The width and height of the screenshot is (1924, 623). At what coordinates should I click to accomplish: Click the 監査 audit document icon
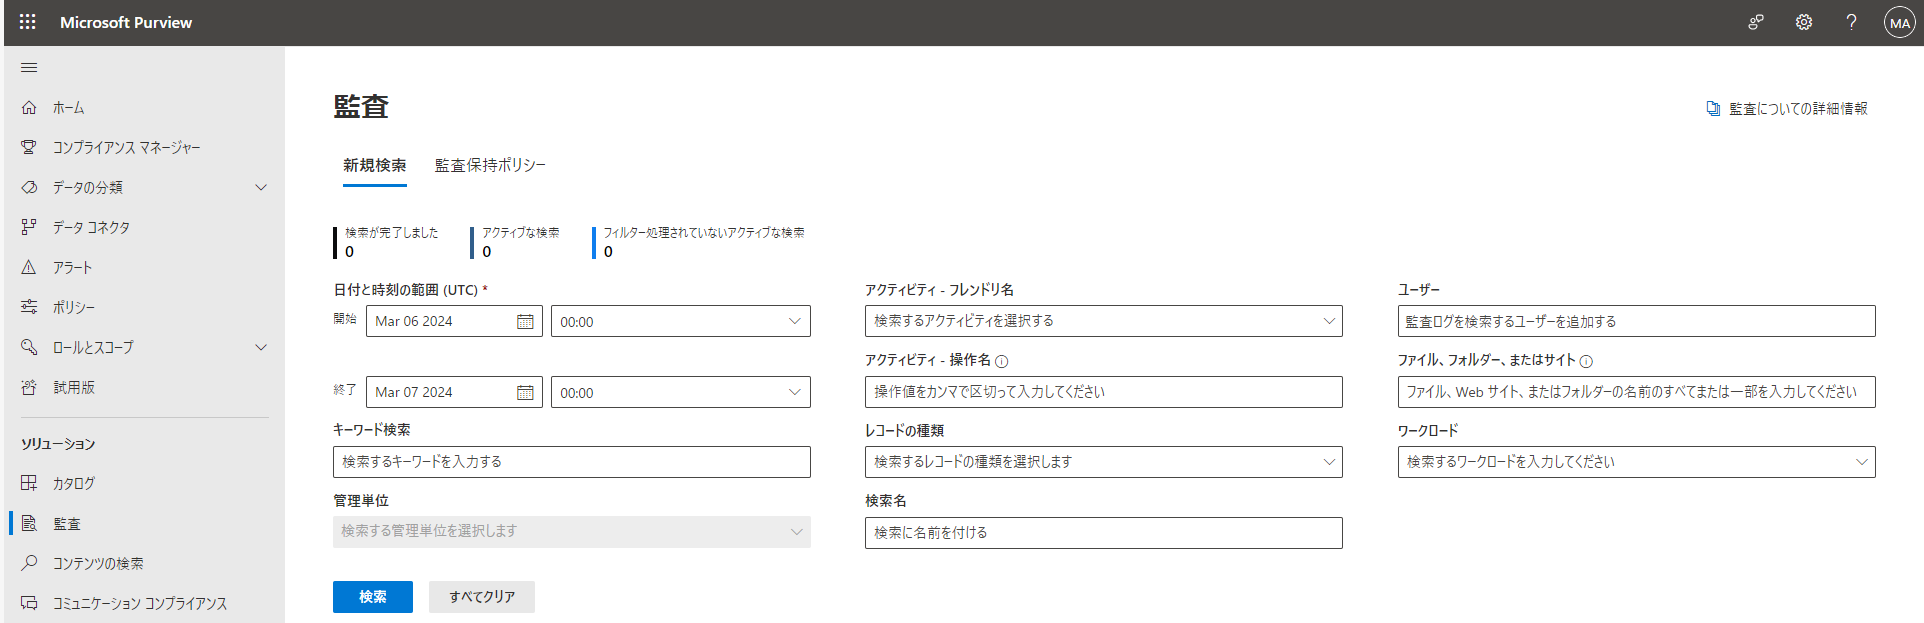pos(29,523)
